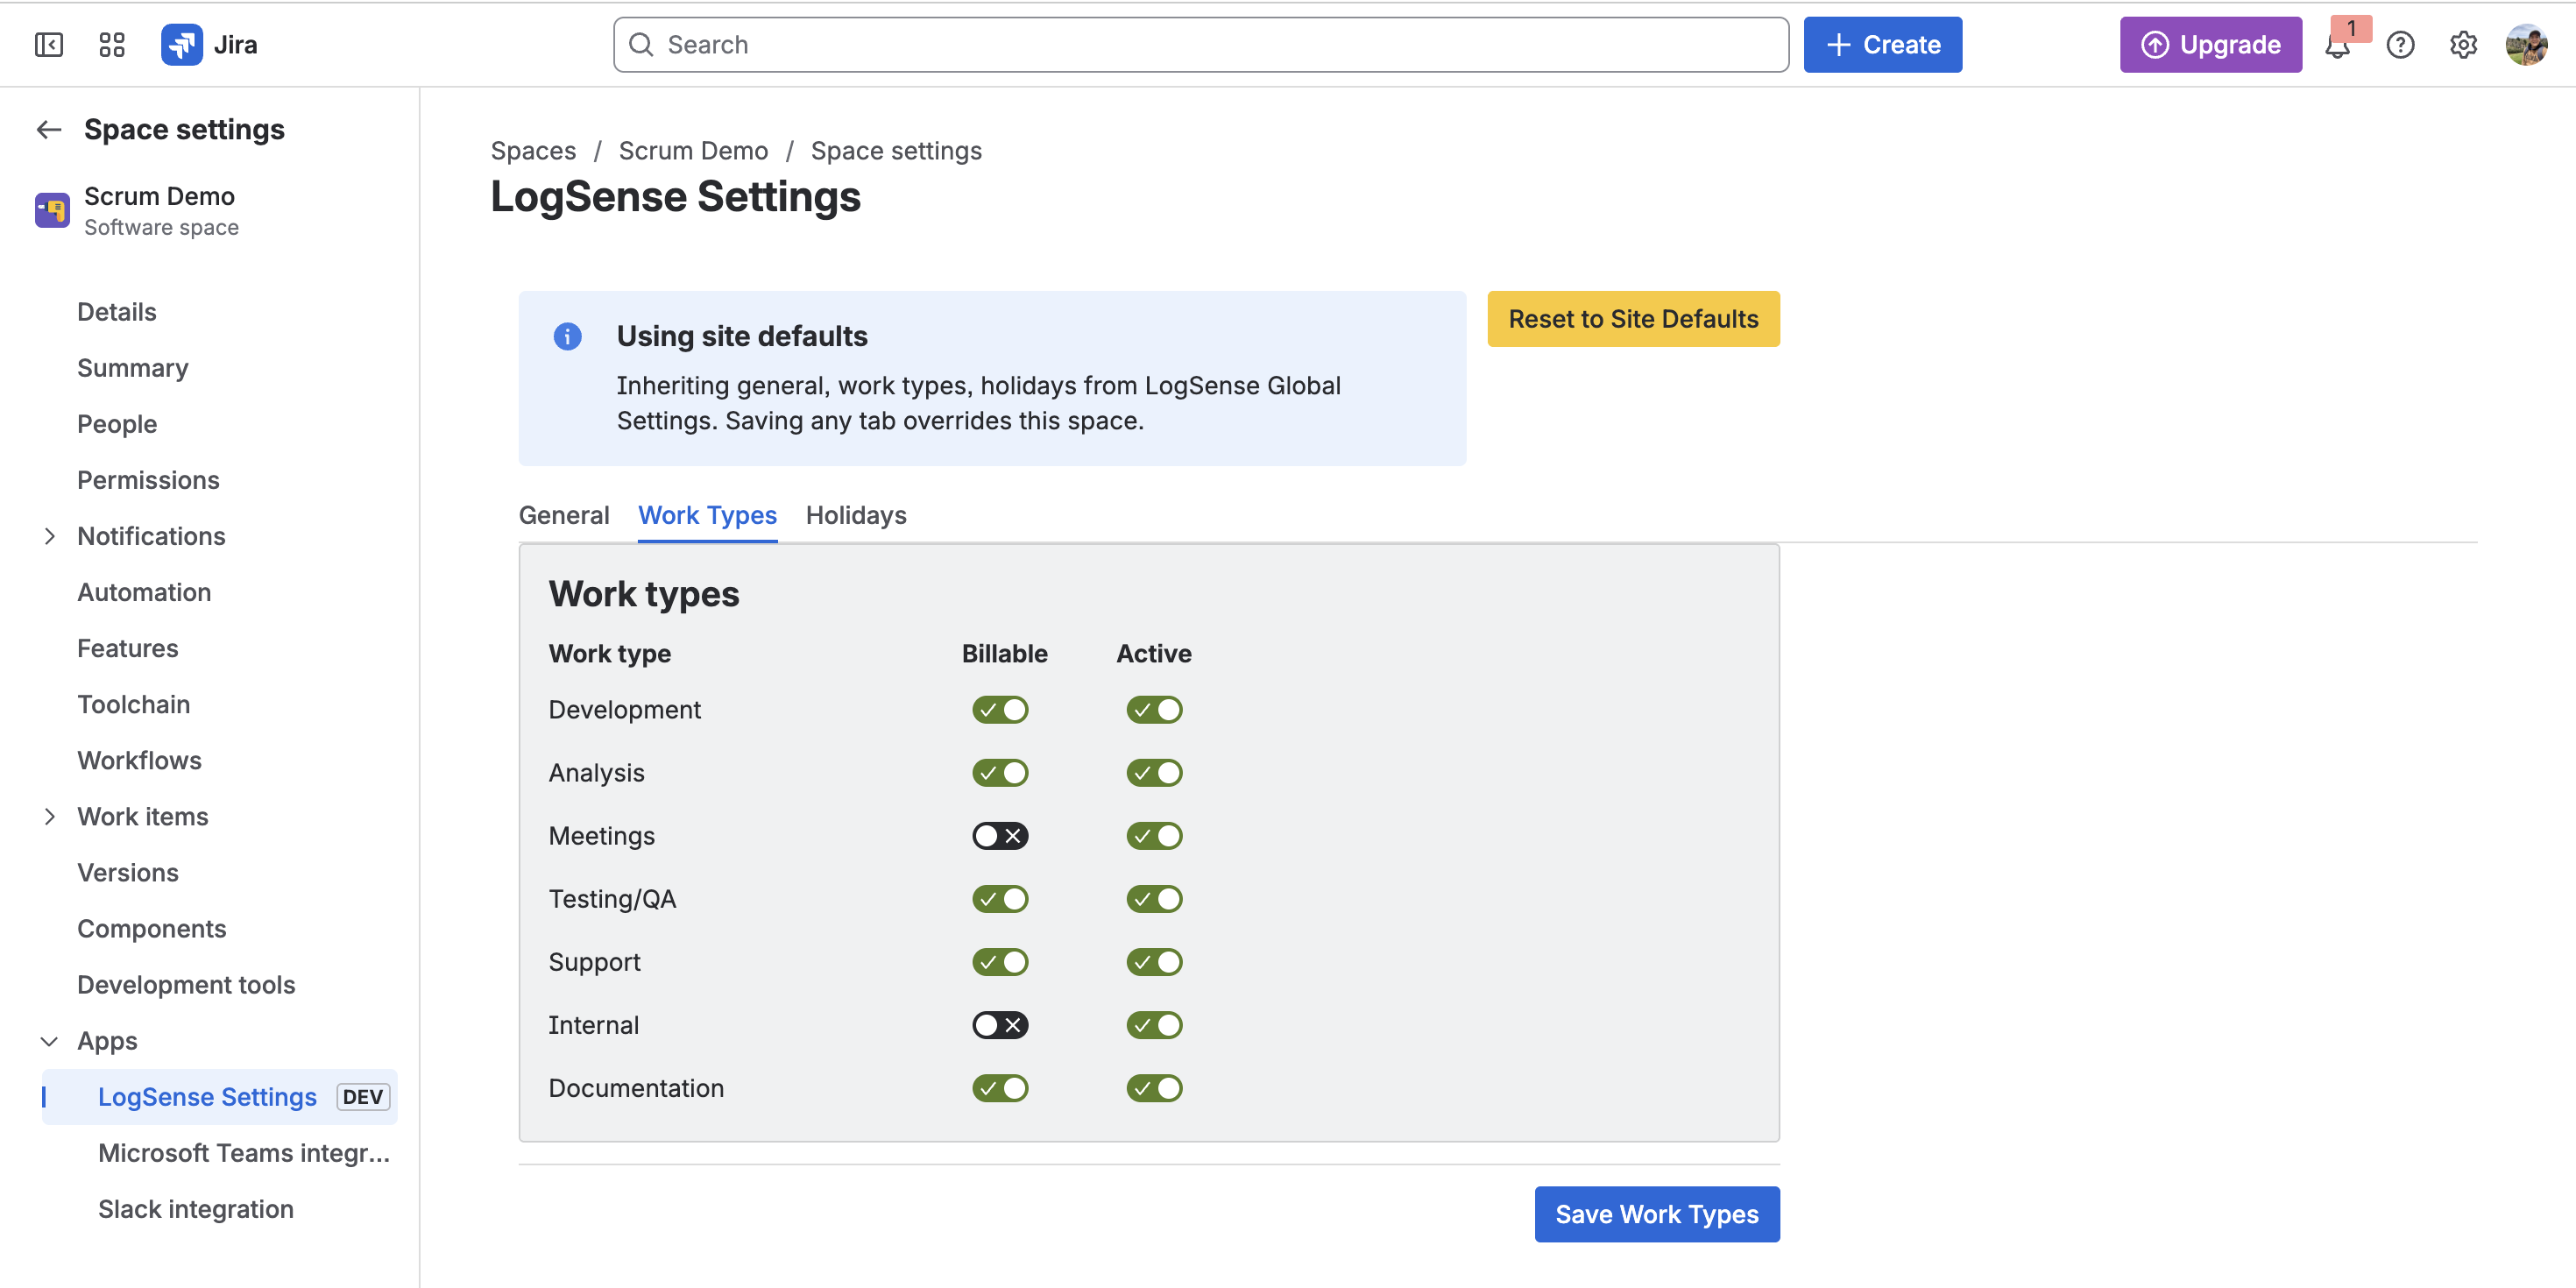
Task: Go back using the Space settings arrow
Action: coord(49,129)
